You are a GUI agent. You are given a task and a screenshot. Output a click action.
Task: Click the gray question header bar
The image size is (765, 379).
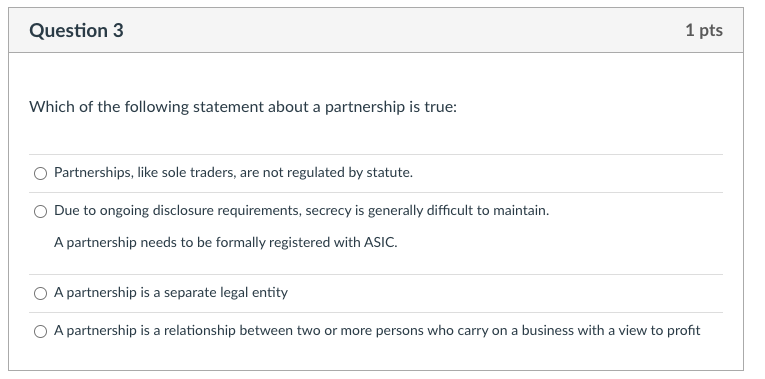click(x=376, y=30)
